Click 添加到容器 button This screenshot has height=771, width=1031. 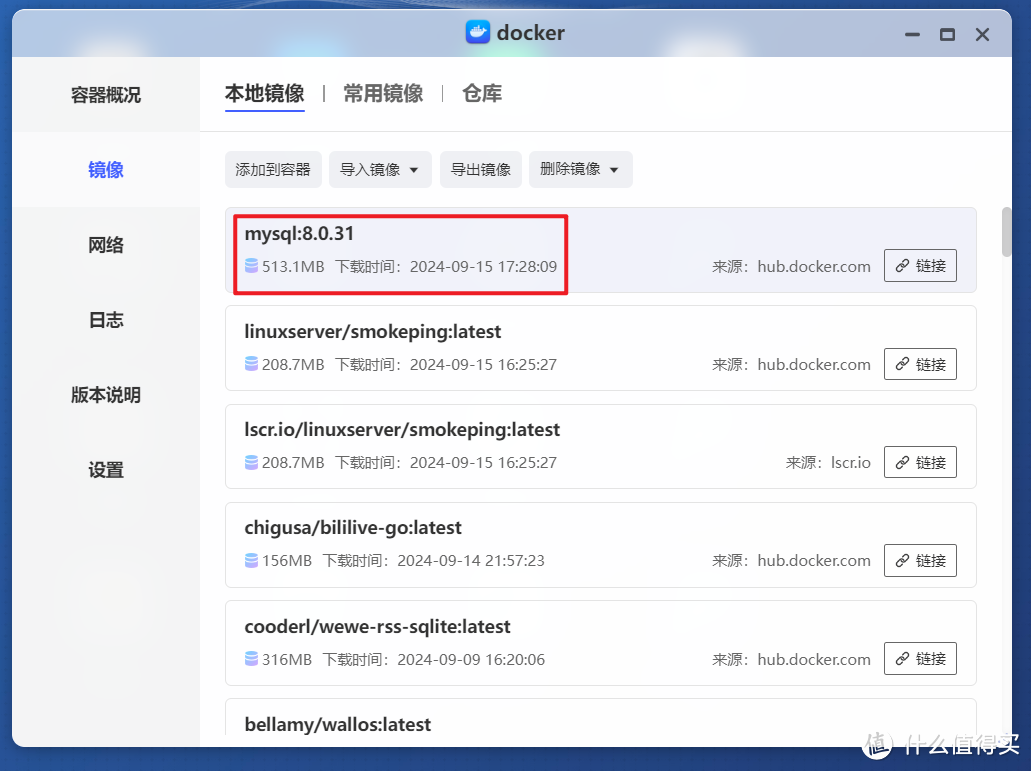(273, 170)
